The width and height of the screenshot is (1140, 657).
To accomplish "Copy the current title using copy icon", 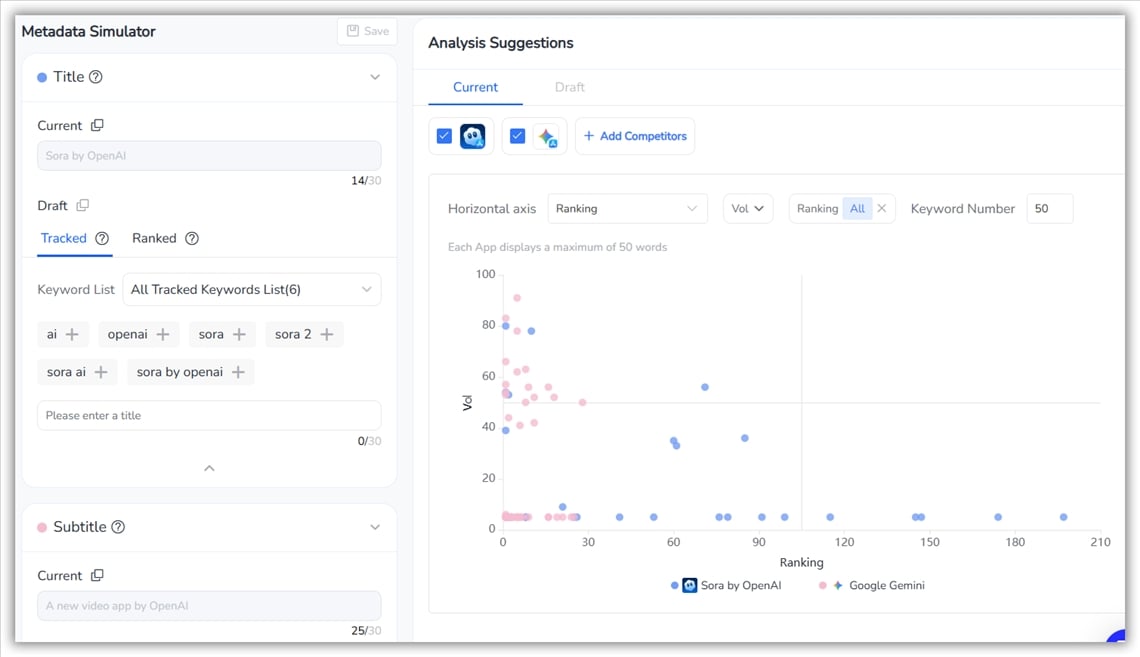I will coord(97,125).
